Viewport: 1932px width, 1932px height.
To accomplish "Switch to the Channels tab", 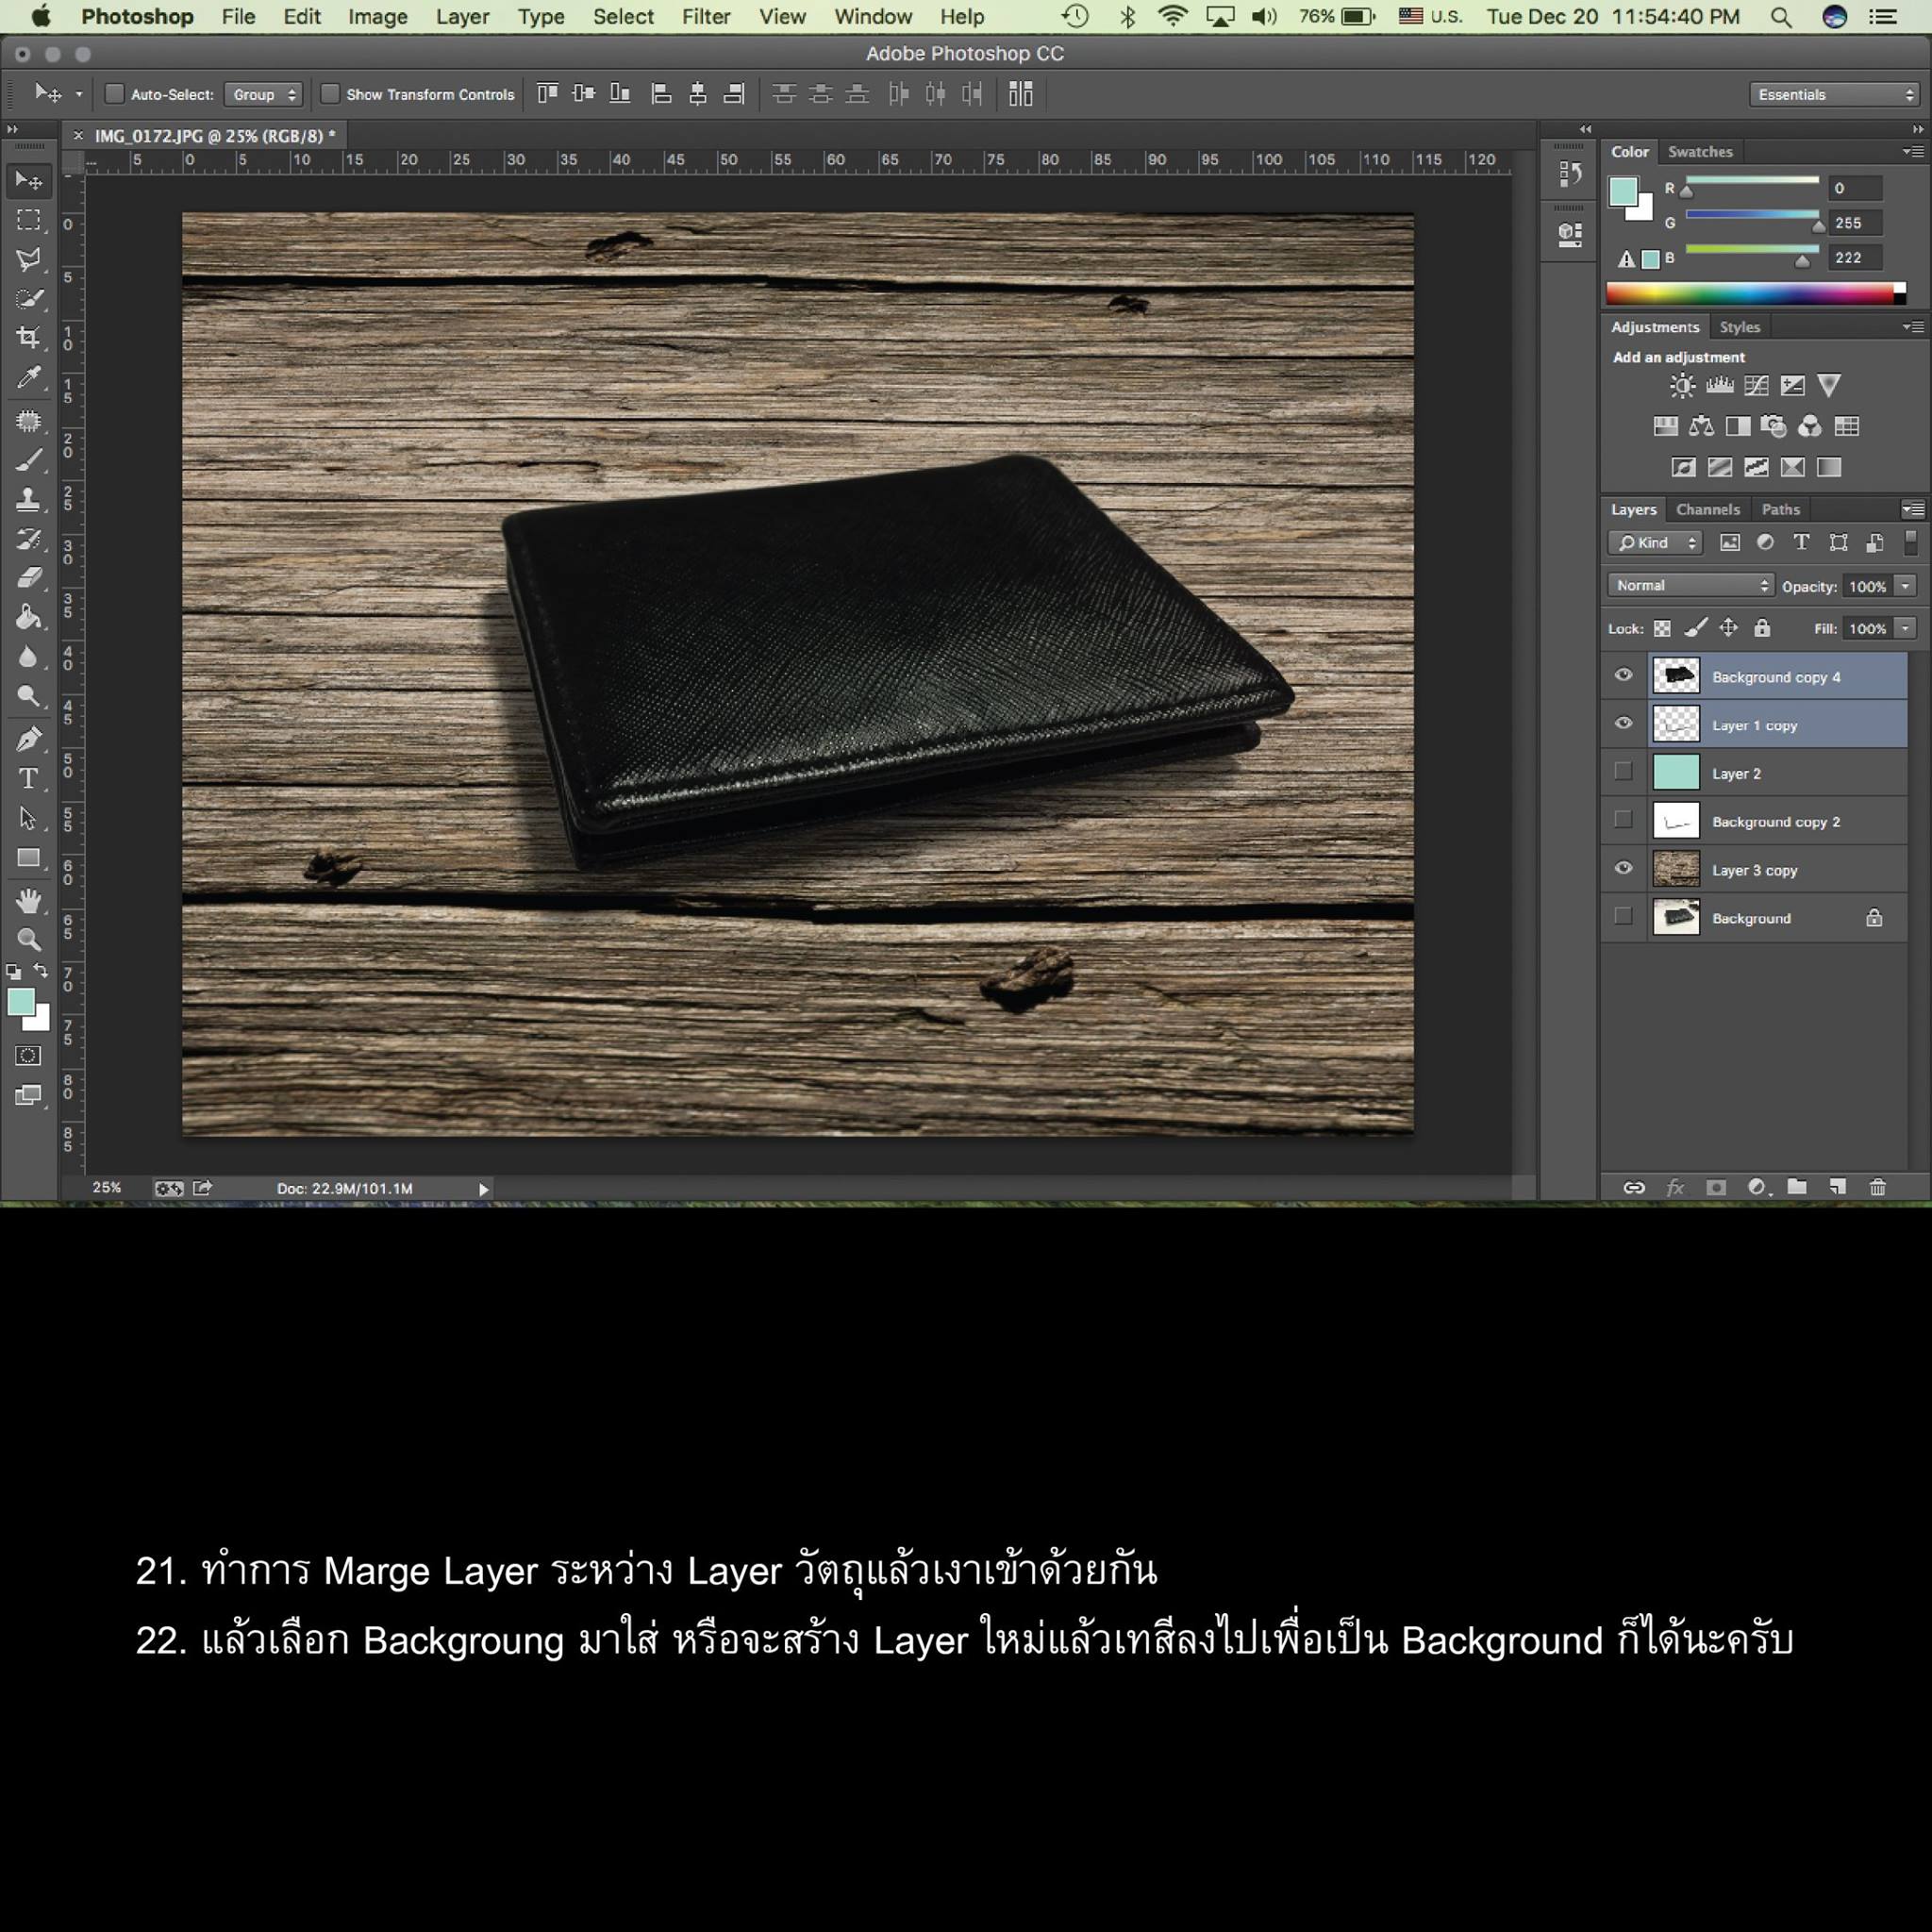I will 1708,509.
